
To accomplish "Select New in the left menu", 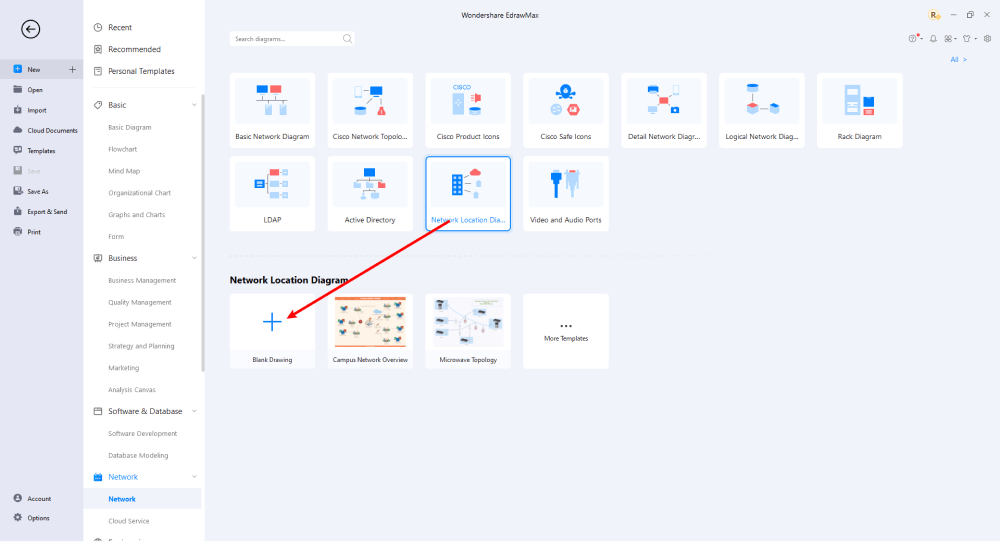I will [x=34, y=70].
